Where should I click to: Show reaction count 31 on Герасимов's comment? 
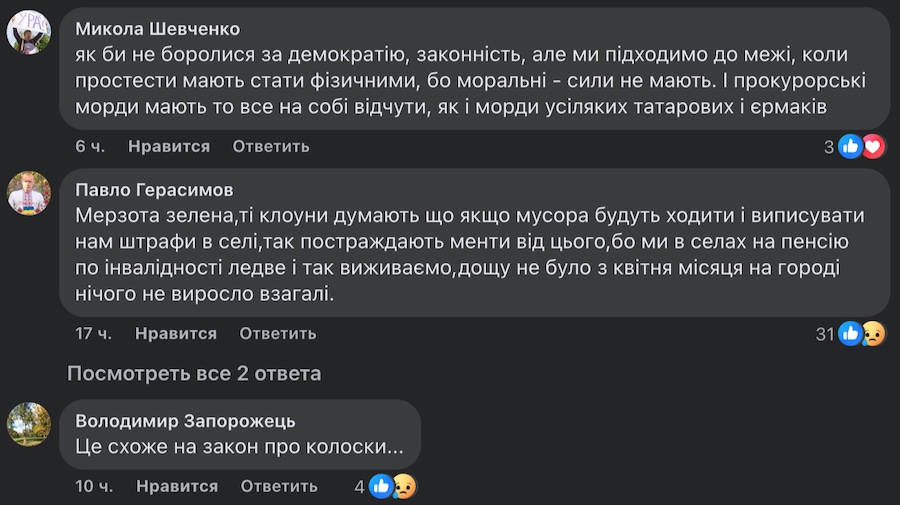[x=824, y=333]
